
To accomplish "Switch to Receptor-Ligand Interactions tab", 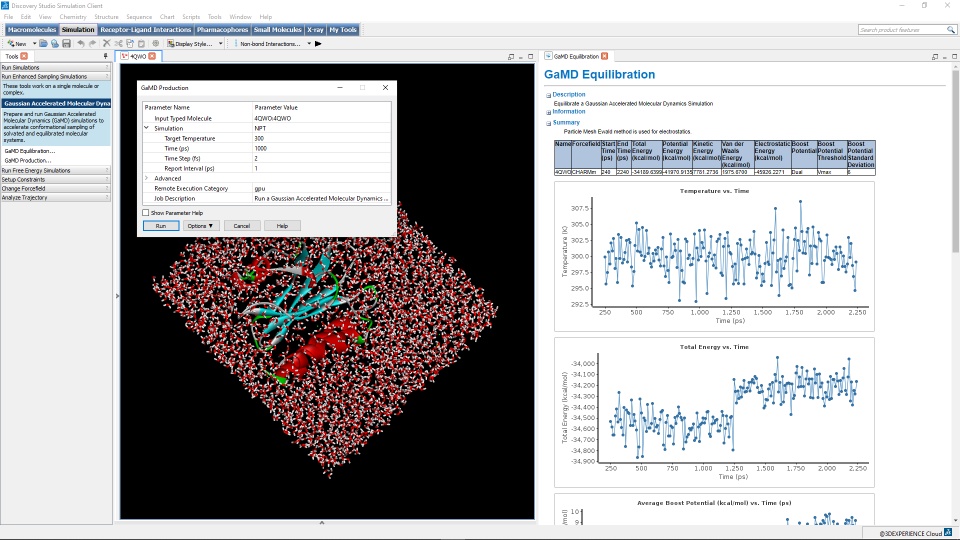I will pos(146,29).
